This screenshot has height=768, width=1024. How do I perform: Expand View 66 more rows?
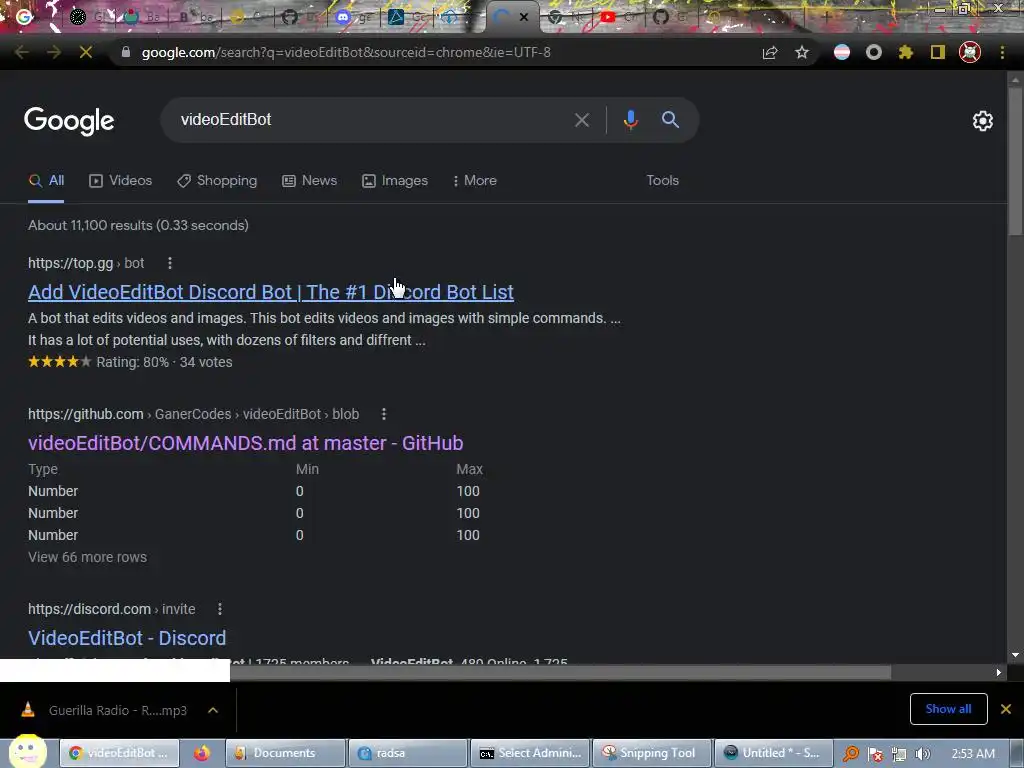88,557
